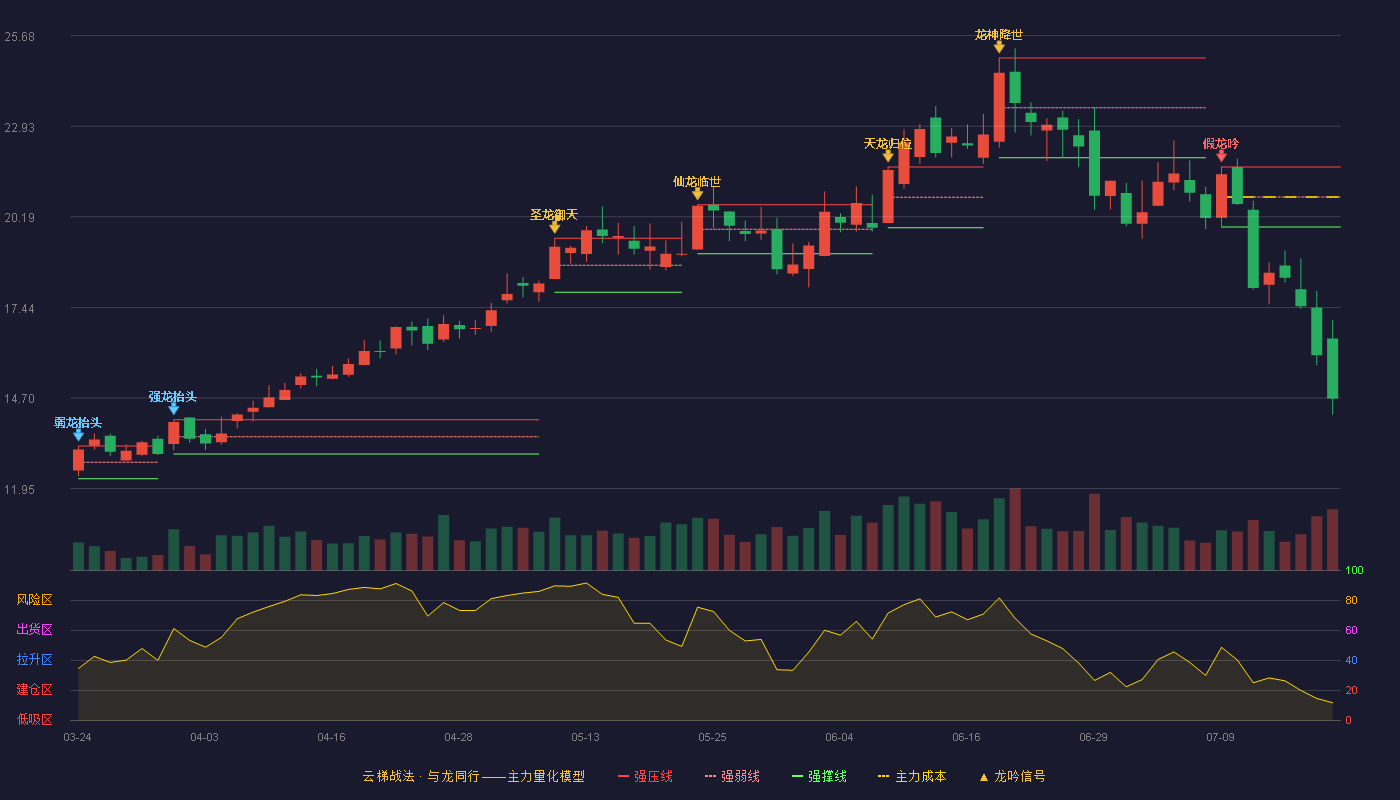This screenshot has height=800, width=1400.
Task: Toggle the 强压线 legend entry
Action: pos(645,776)
